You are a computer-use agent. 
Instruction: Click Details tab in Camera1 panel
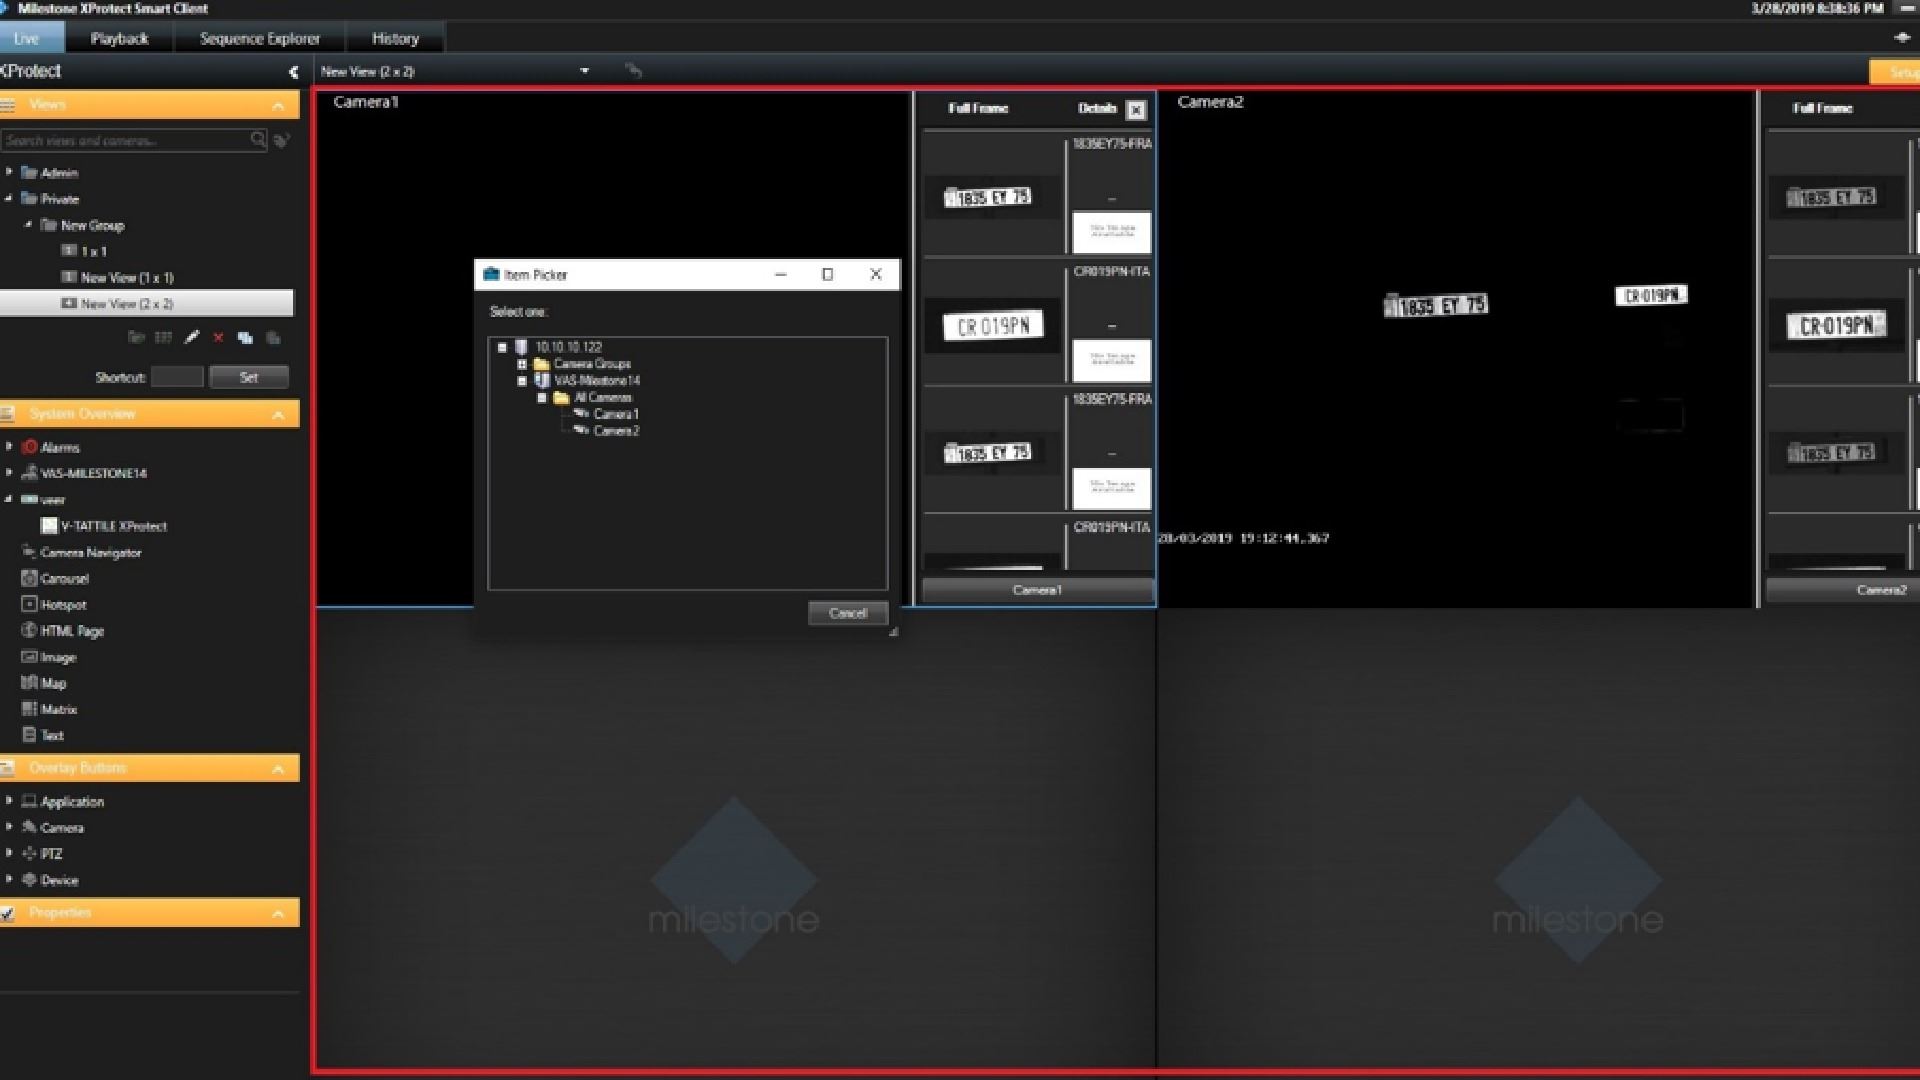pos(1097,108)
